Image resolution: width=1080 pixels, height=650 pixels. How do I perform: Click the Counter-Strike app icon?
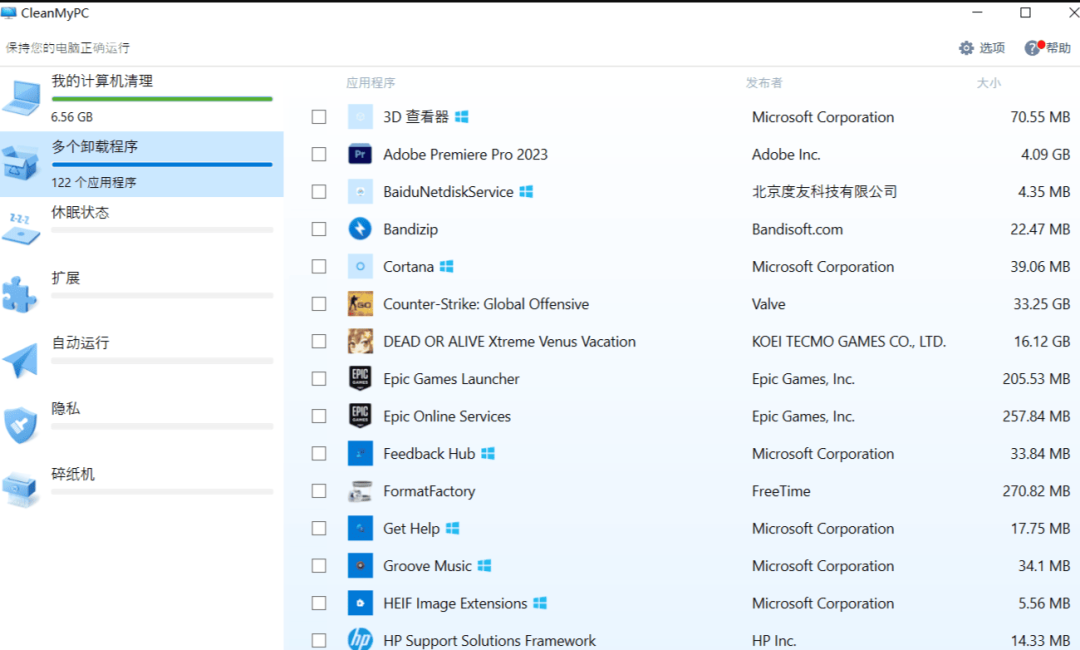pos(360,304)
